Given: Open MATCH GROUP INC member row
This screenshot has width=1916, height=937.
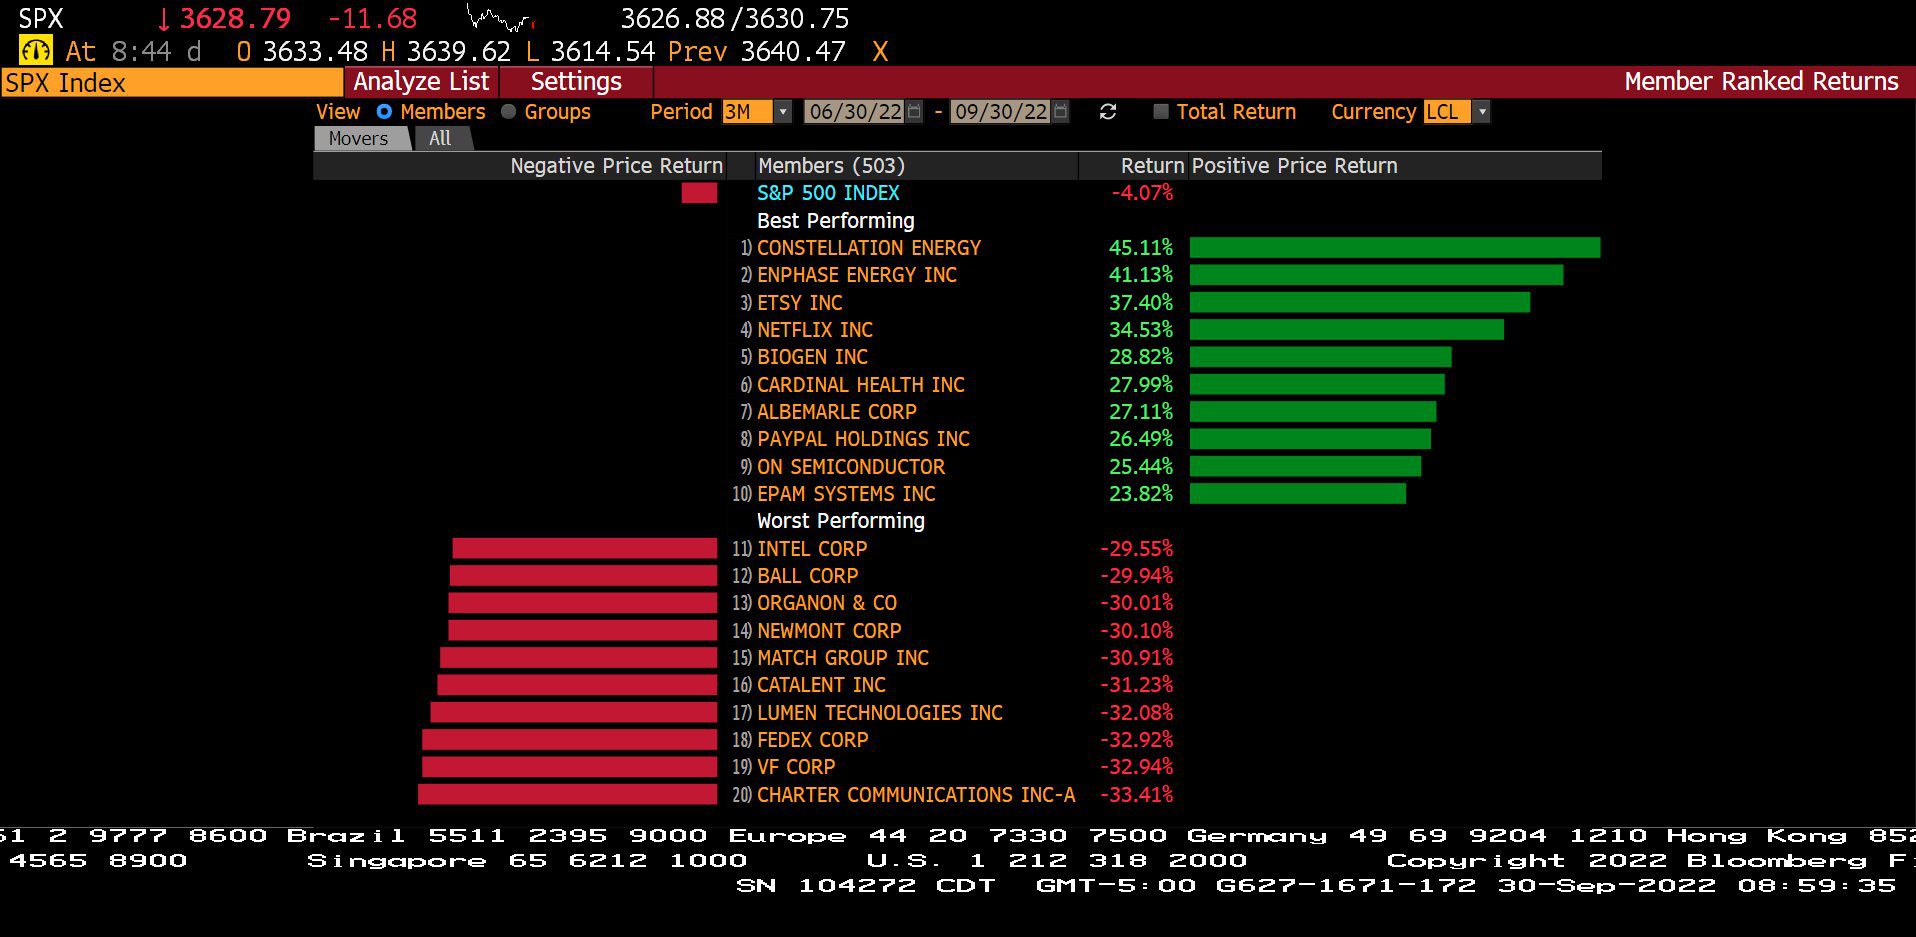Looking at the screenshot, I should (842, 658).
